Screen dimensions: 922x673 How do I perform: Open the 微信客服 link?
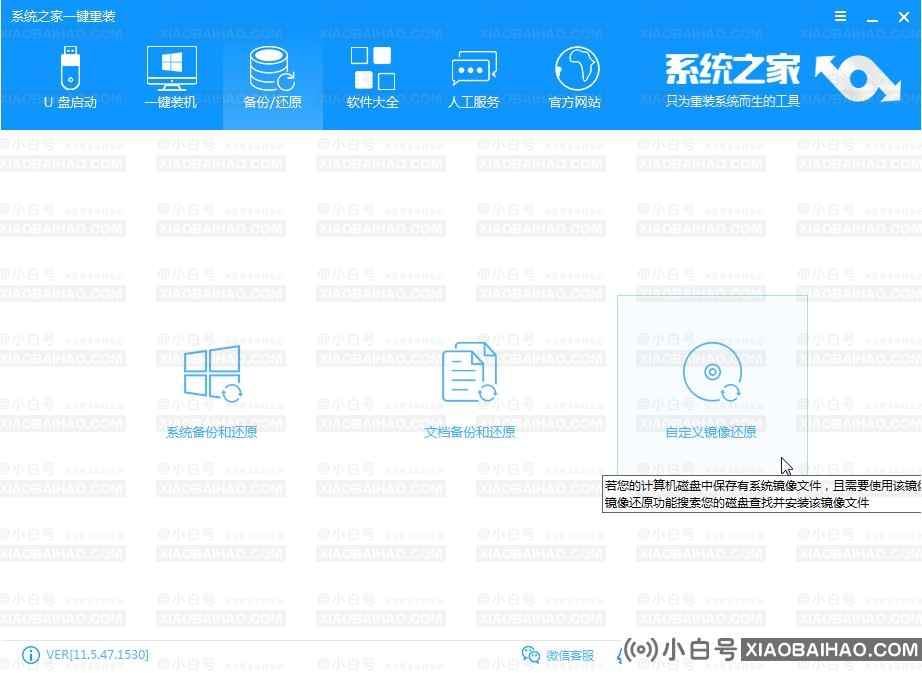[x=570, y=655]
